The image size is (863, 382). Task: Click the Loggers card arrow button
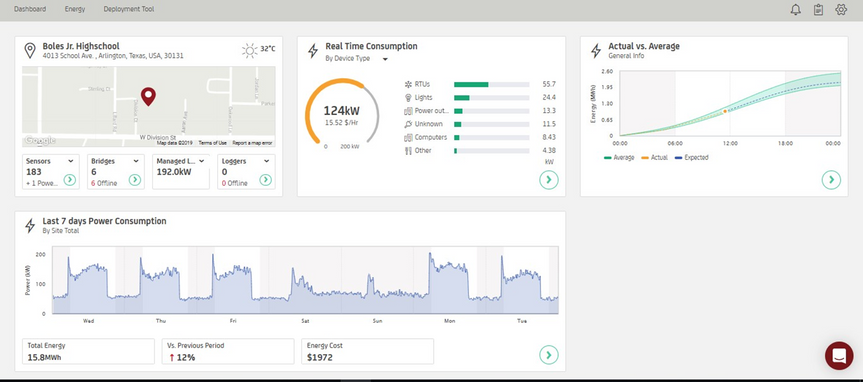click(265, 180)
